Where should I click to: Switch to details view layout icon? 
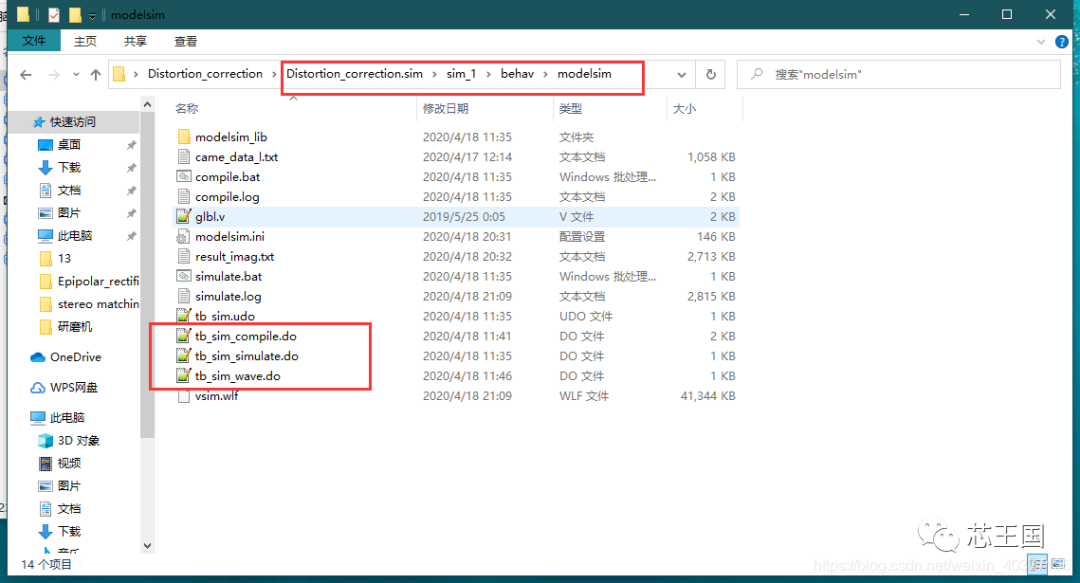click(1037, 564)
